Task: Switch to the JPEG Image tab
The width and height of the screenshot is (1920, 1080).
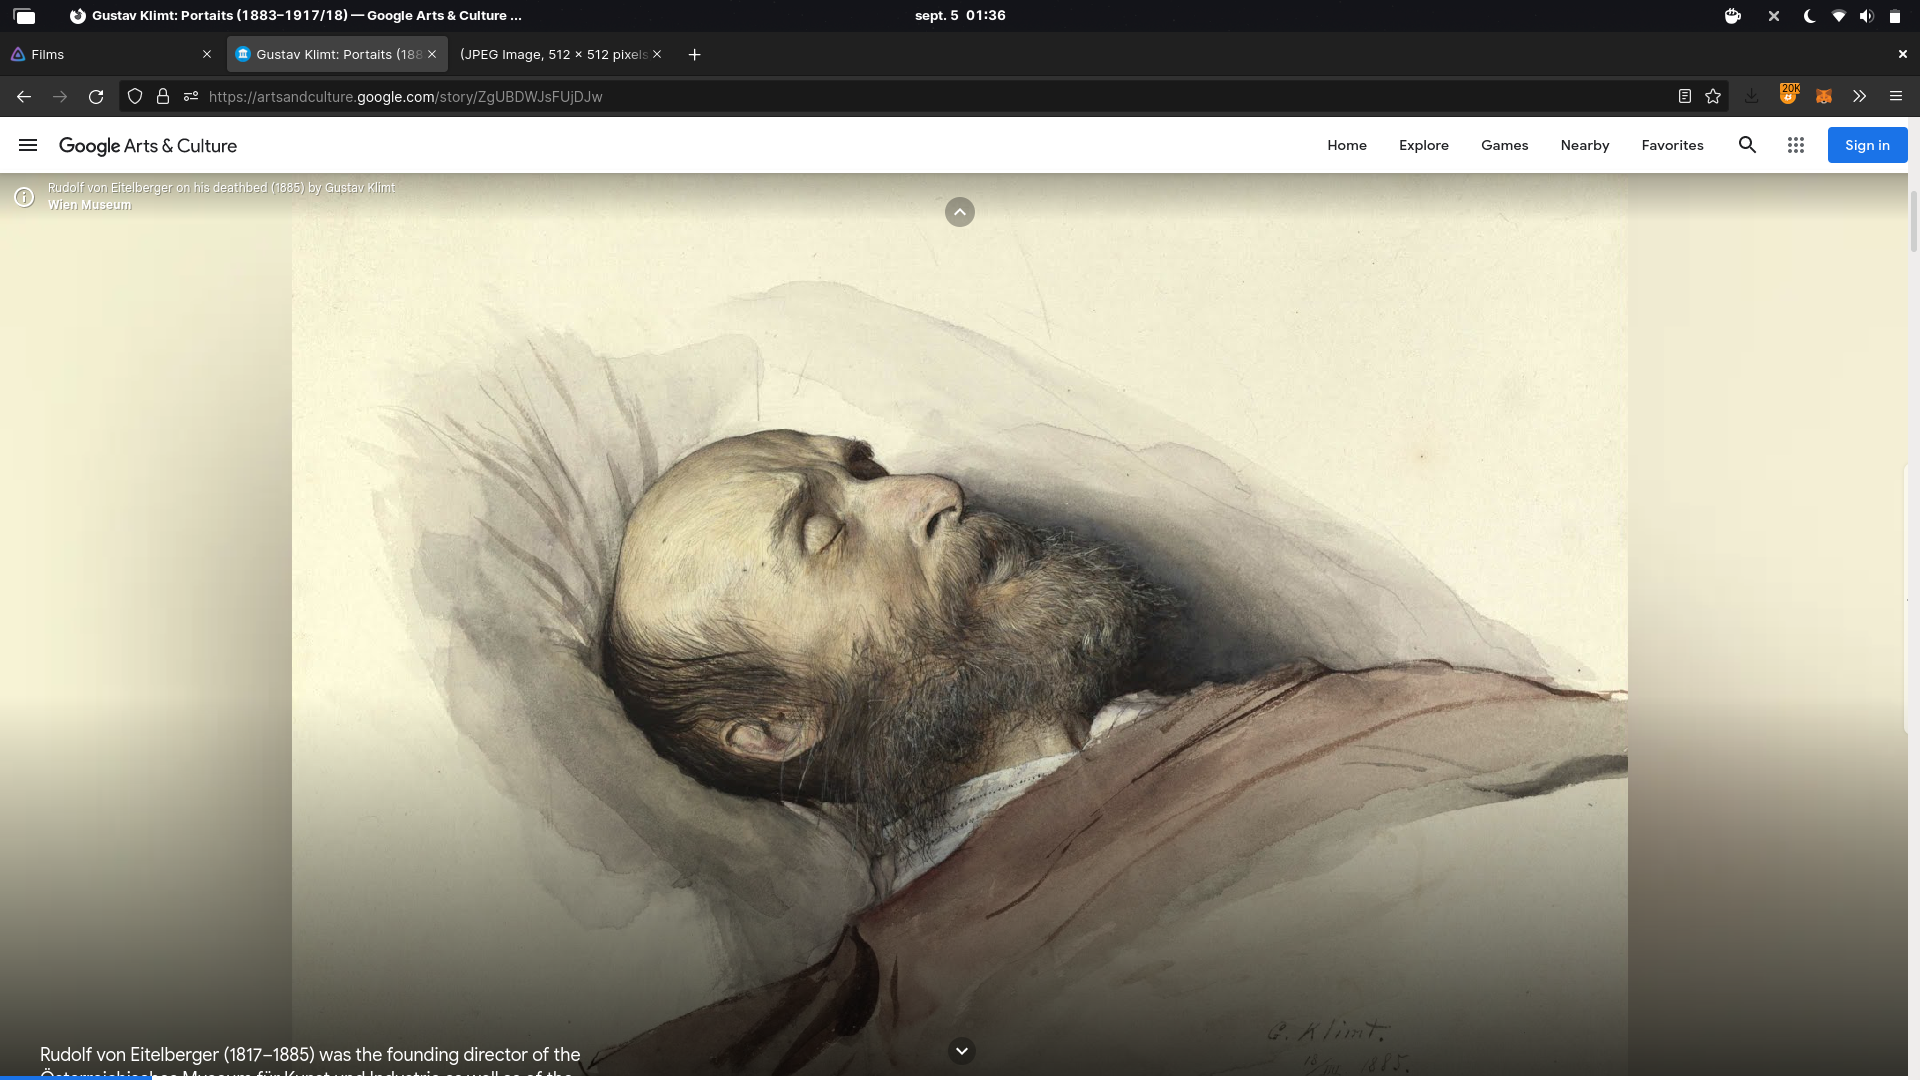Action: (553, 54)
